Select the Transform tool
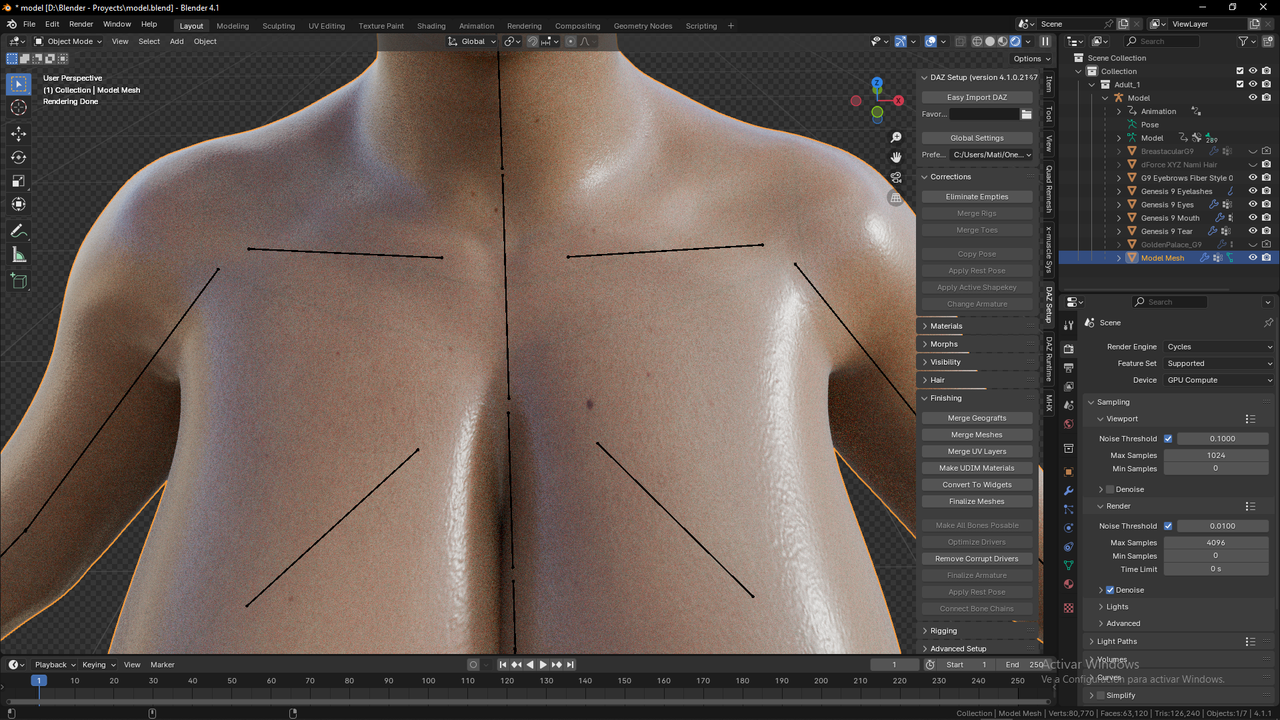 tap(19, 205)
